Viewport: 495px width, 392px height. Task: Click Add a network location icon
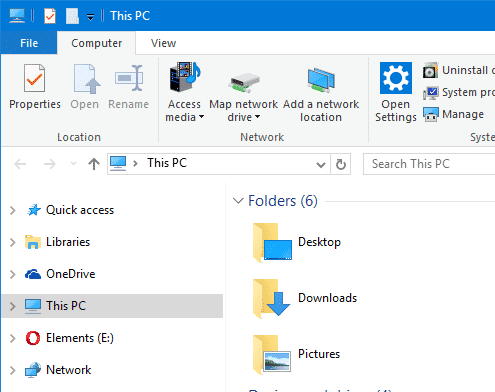point(321,80)
